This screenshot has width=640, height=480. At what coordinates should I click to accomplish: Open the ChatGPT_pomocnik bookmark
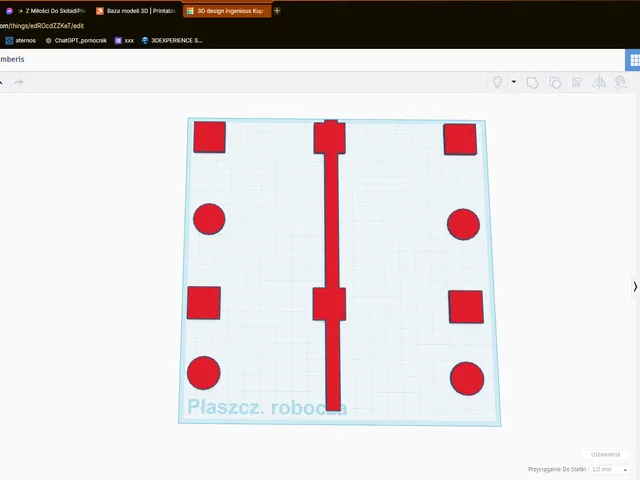(x=76, y=40)
